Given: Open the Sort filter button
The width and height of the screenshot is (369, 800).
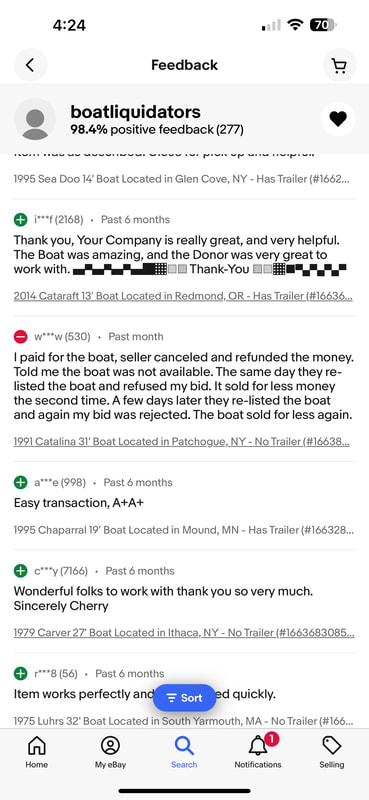Looking at the screenshot, I should 184,697.
